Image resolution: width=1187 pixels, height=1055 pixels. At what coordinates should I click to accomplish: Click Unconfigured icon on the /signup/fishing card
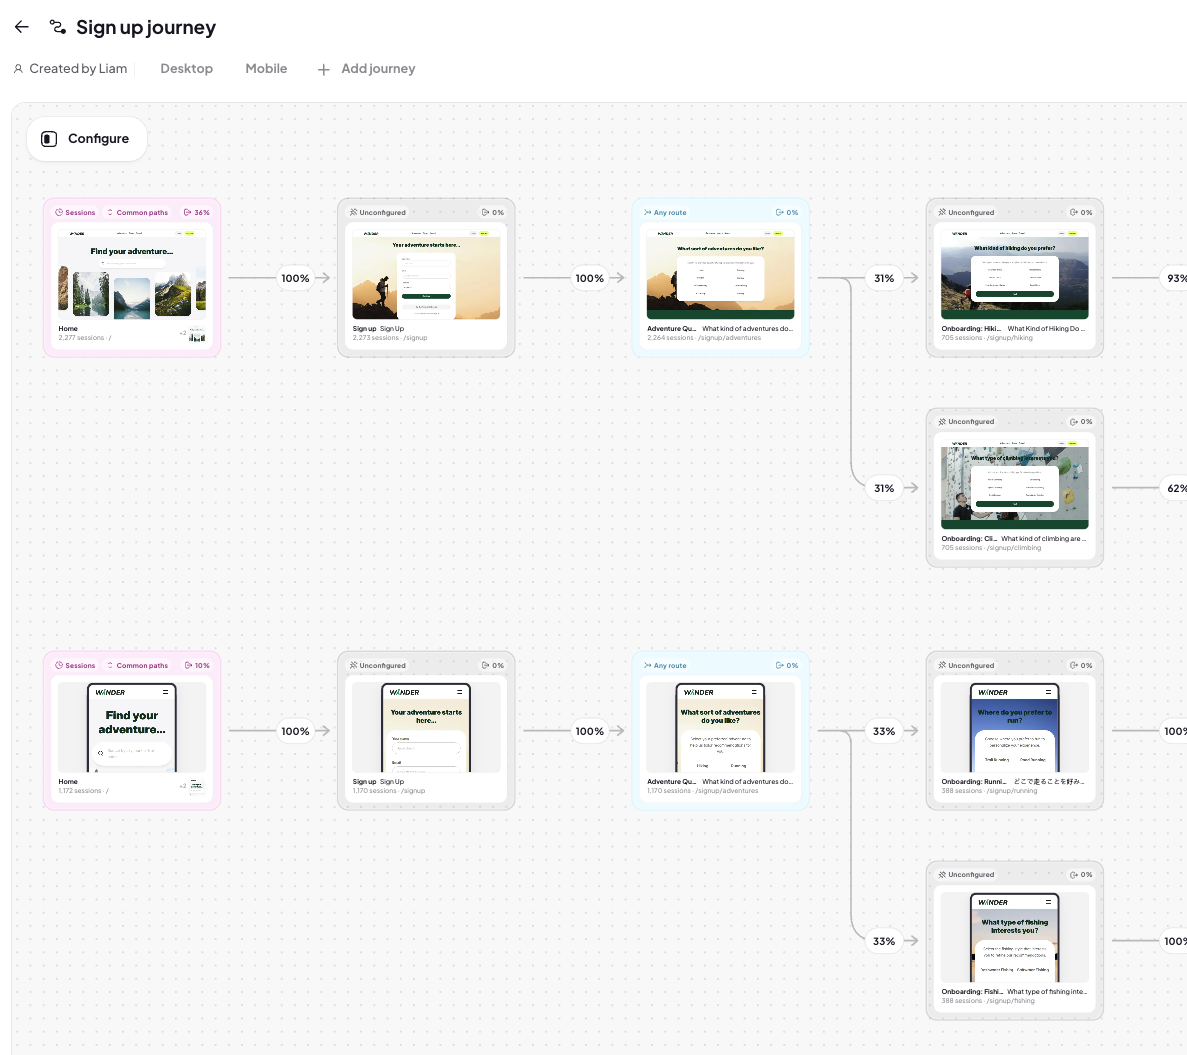[942, 875]
